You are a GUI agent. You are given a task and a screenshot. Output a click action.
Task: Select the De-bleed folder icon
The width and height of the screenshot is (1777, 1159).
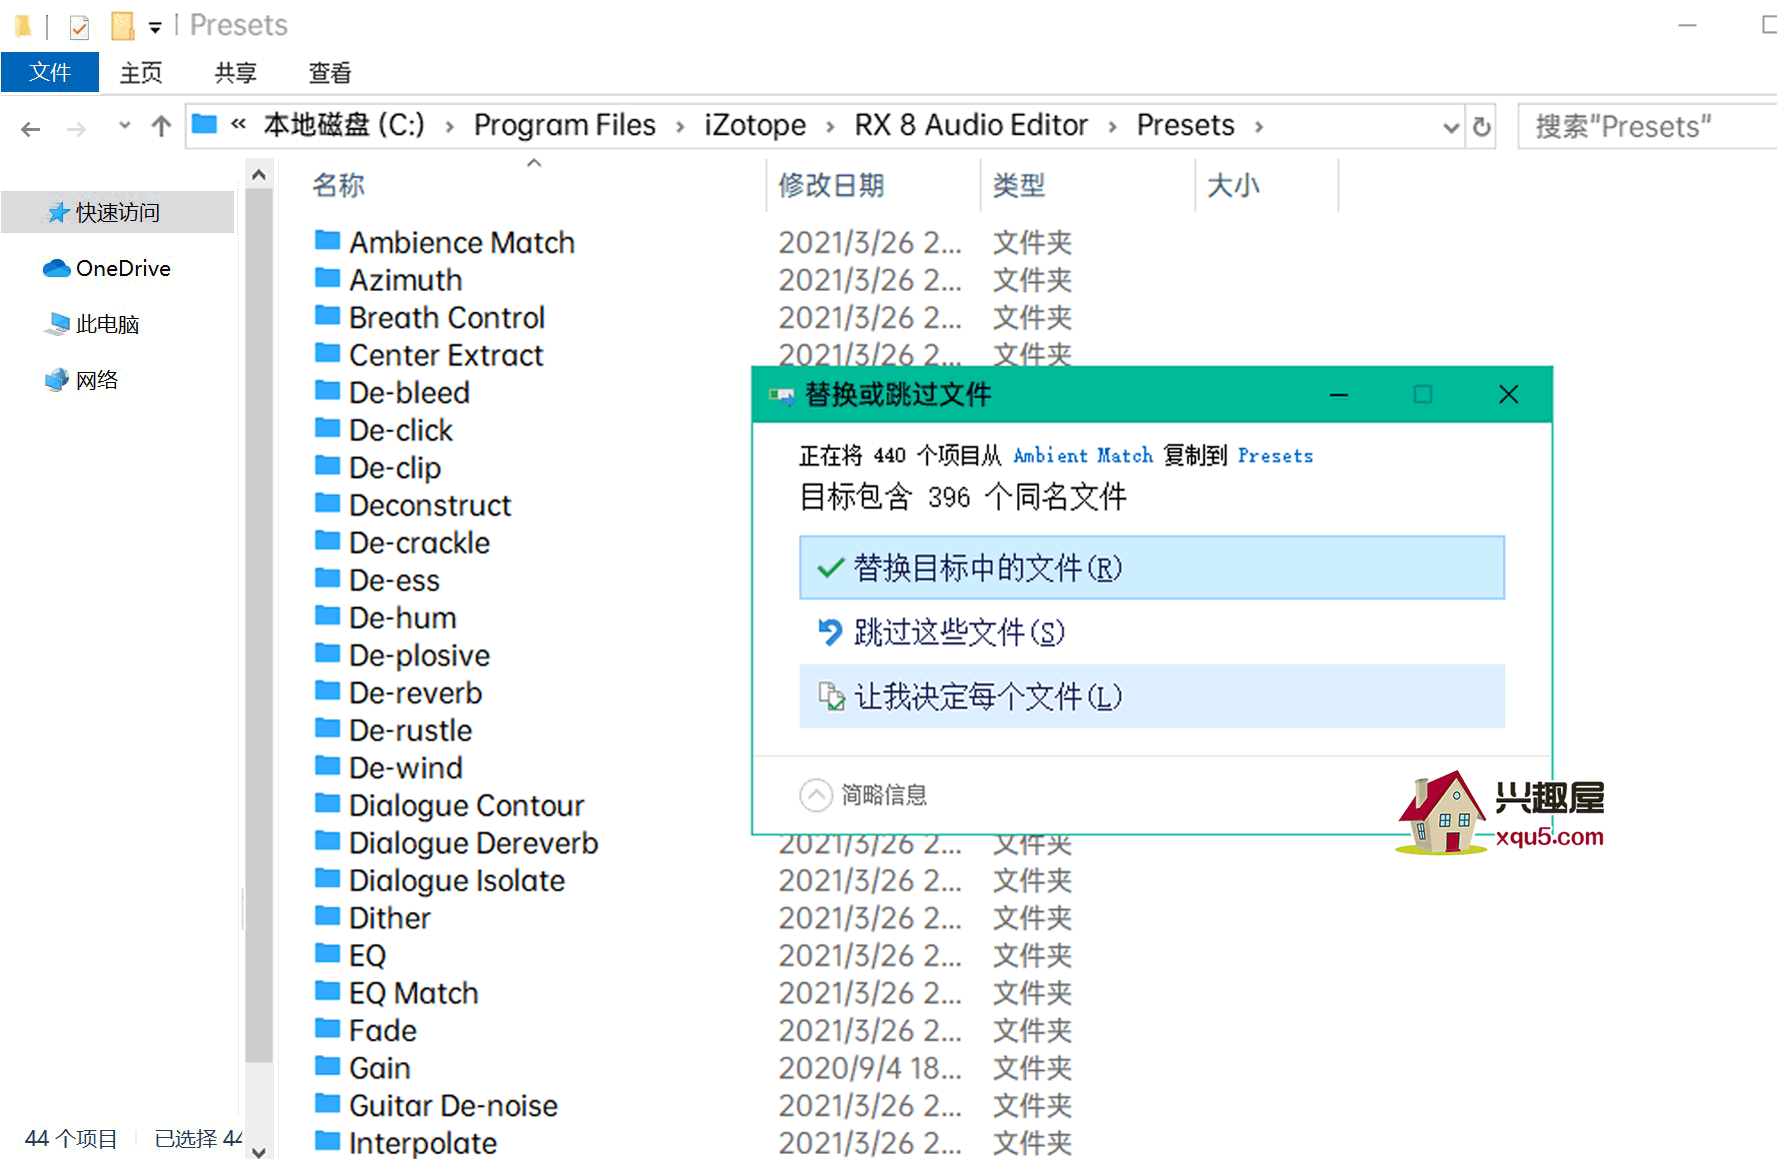[x=327, y=390]
